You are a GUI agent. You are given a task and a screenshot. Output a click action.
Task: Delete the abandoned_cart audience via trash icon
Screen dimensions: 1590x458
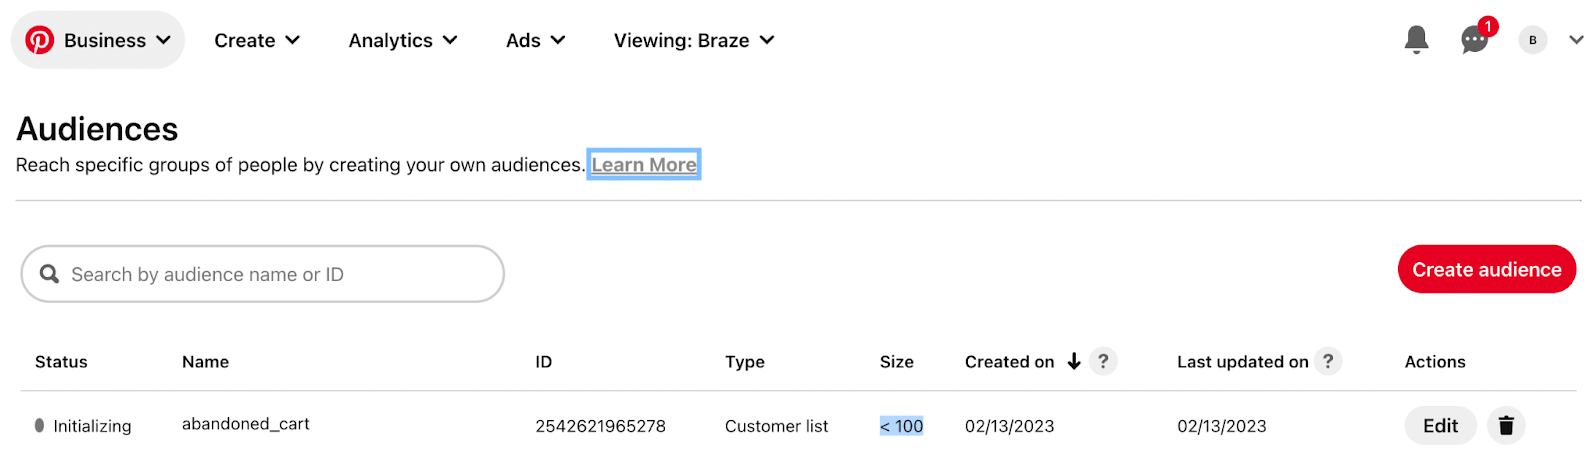1506,426
